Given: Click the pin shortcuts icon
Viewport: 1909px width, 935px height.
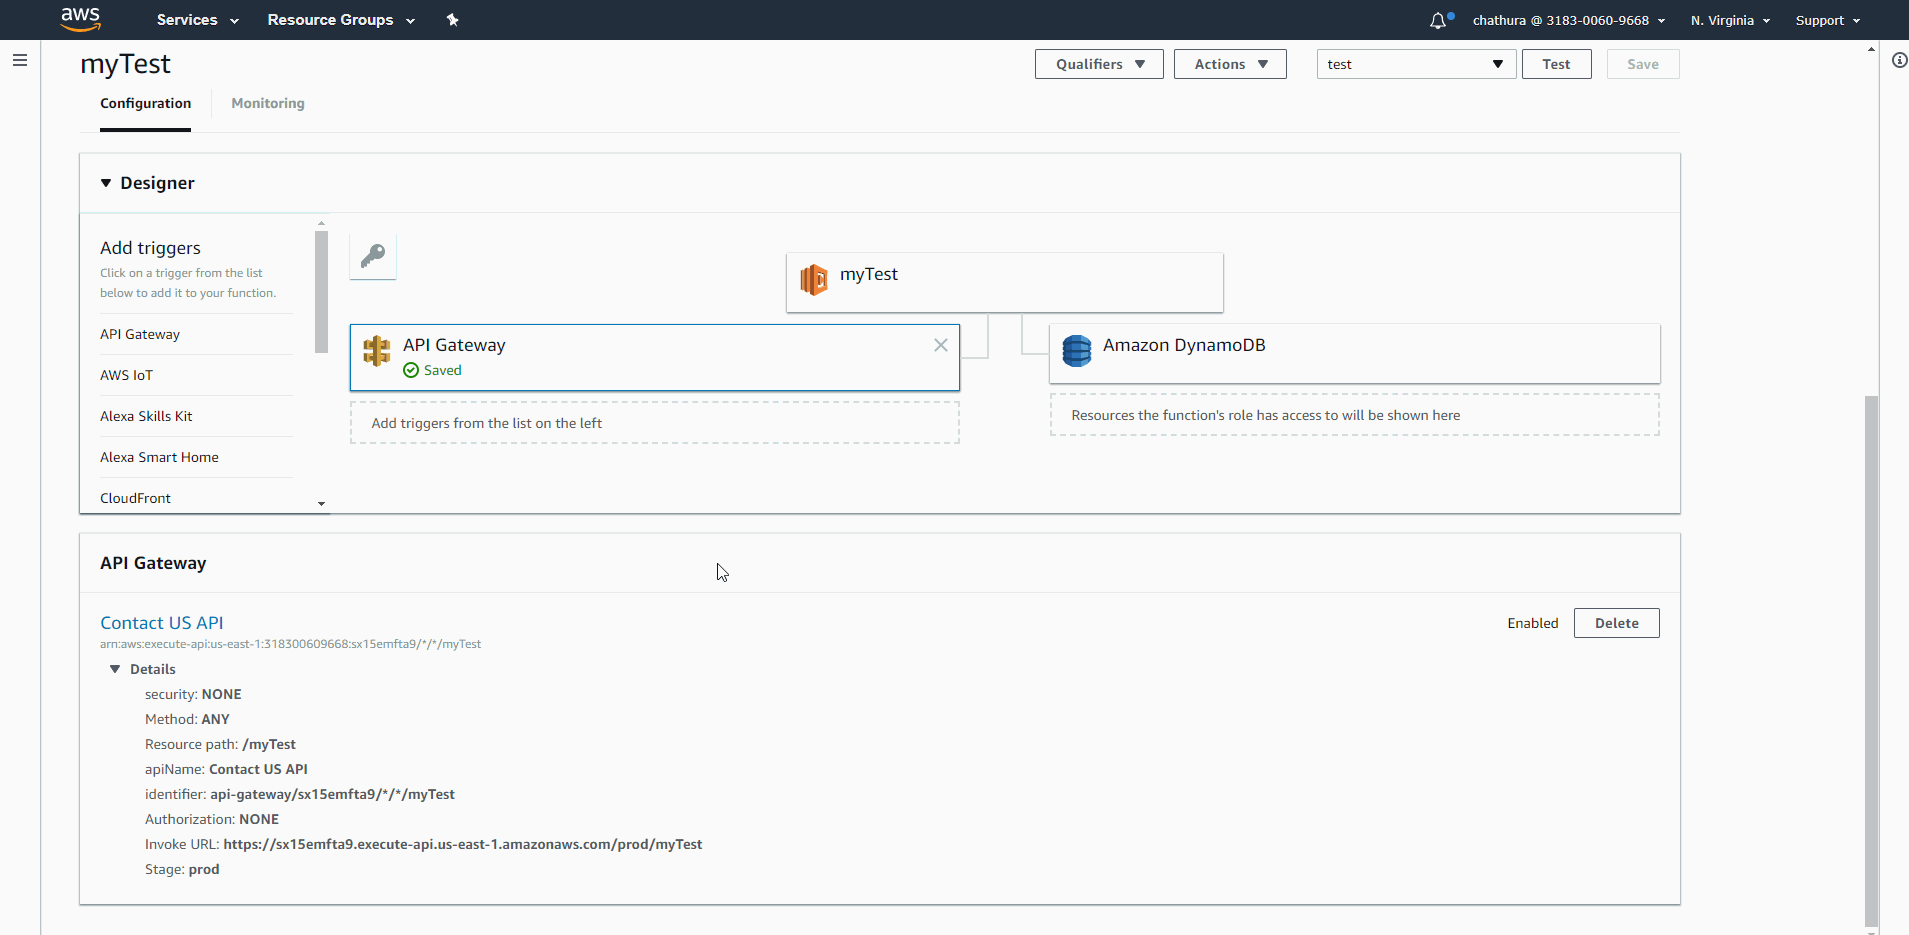Looking at the screenshot, I should pos(452,20).
